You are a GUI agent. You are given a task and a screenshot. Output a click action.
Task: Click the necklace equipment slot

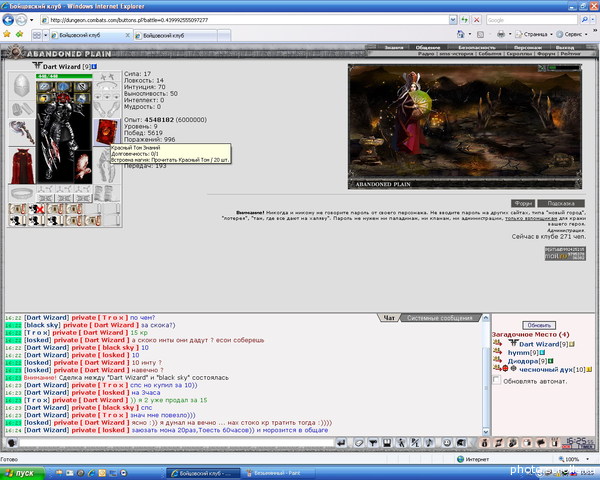click(x=107, y=87)
